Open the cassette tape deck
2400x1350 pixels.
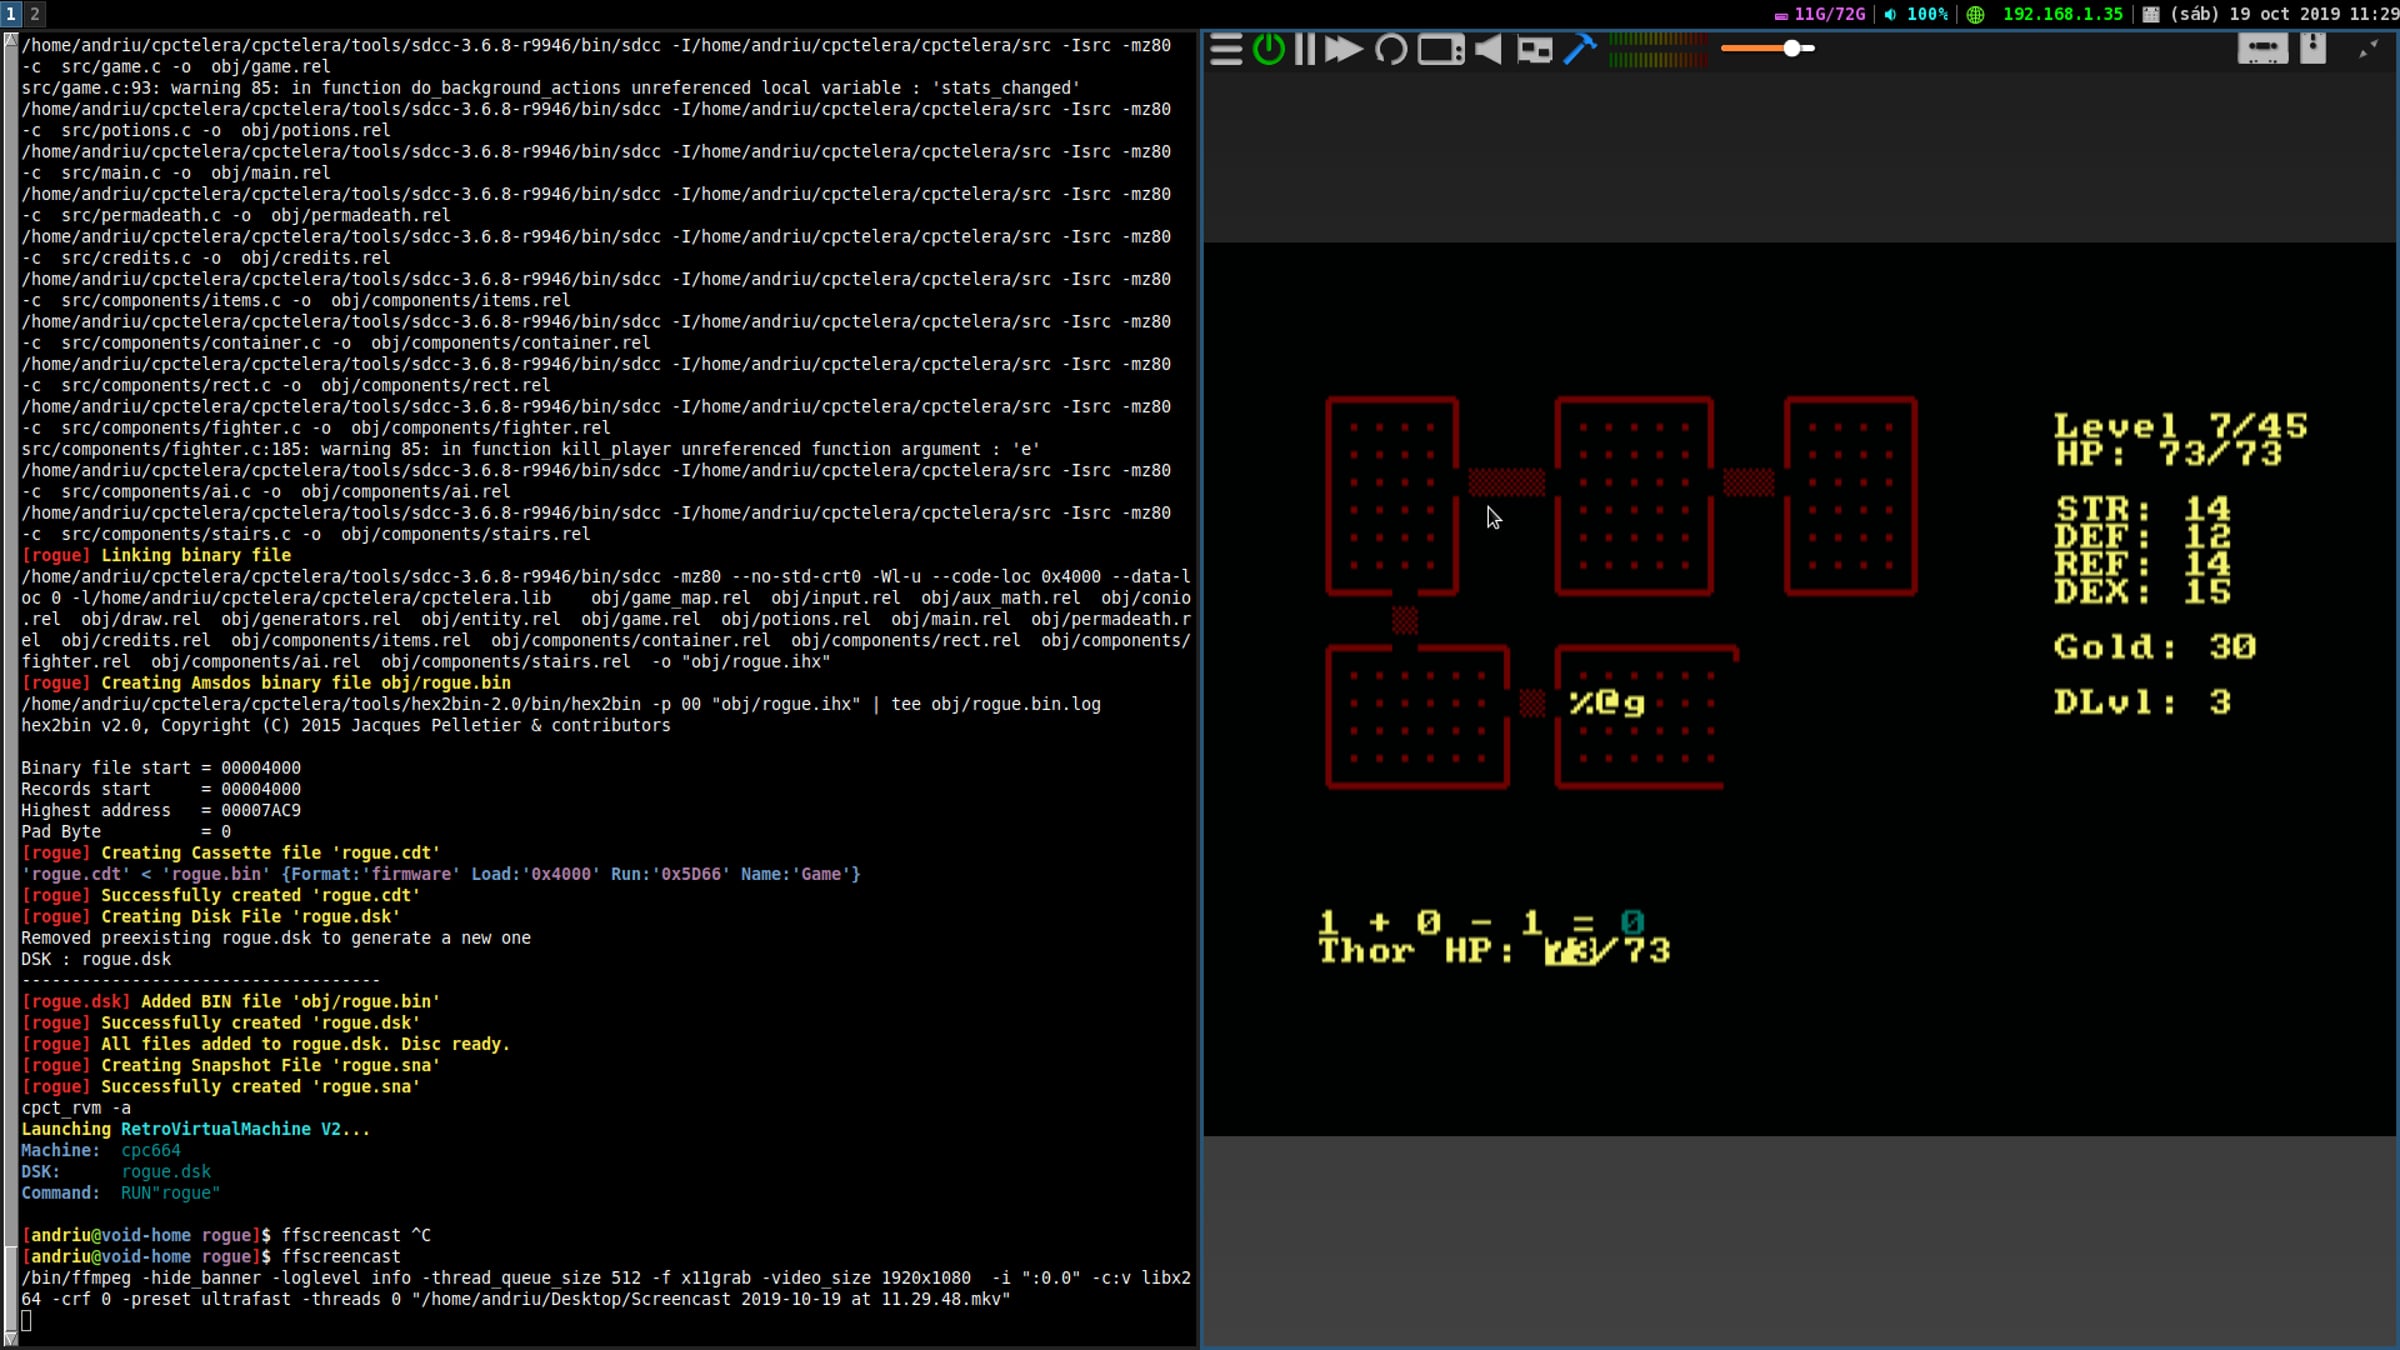coord(2262,49)
